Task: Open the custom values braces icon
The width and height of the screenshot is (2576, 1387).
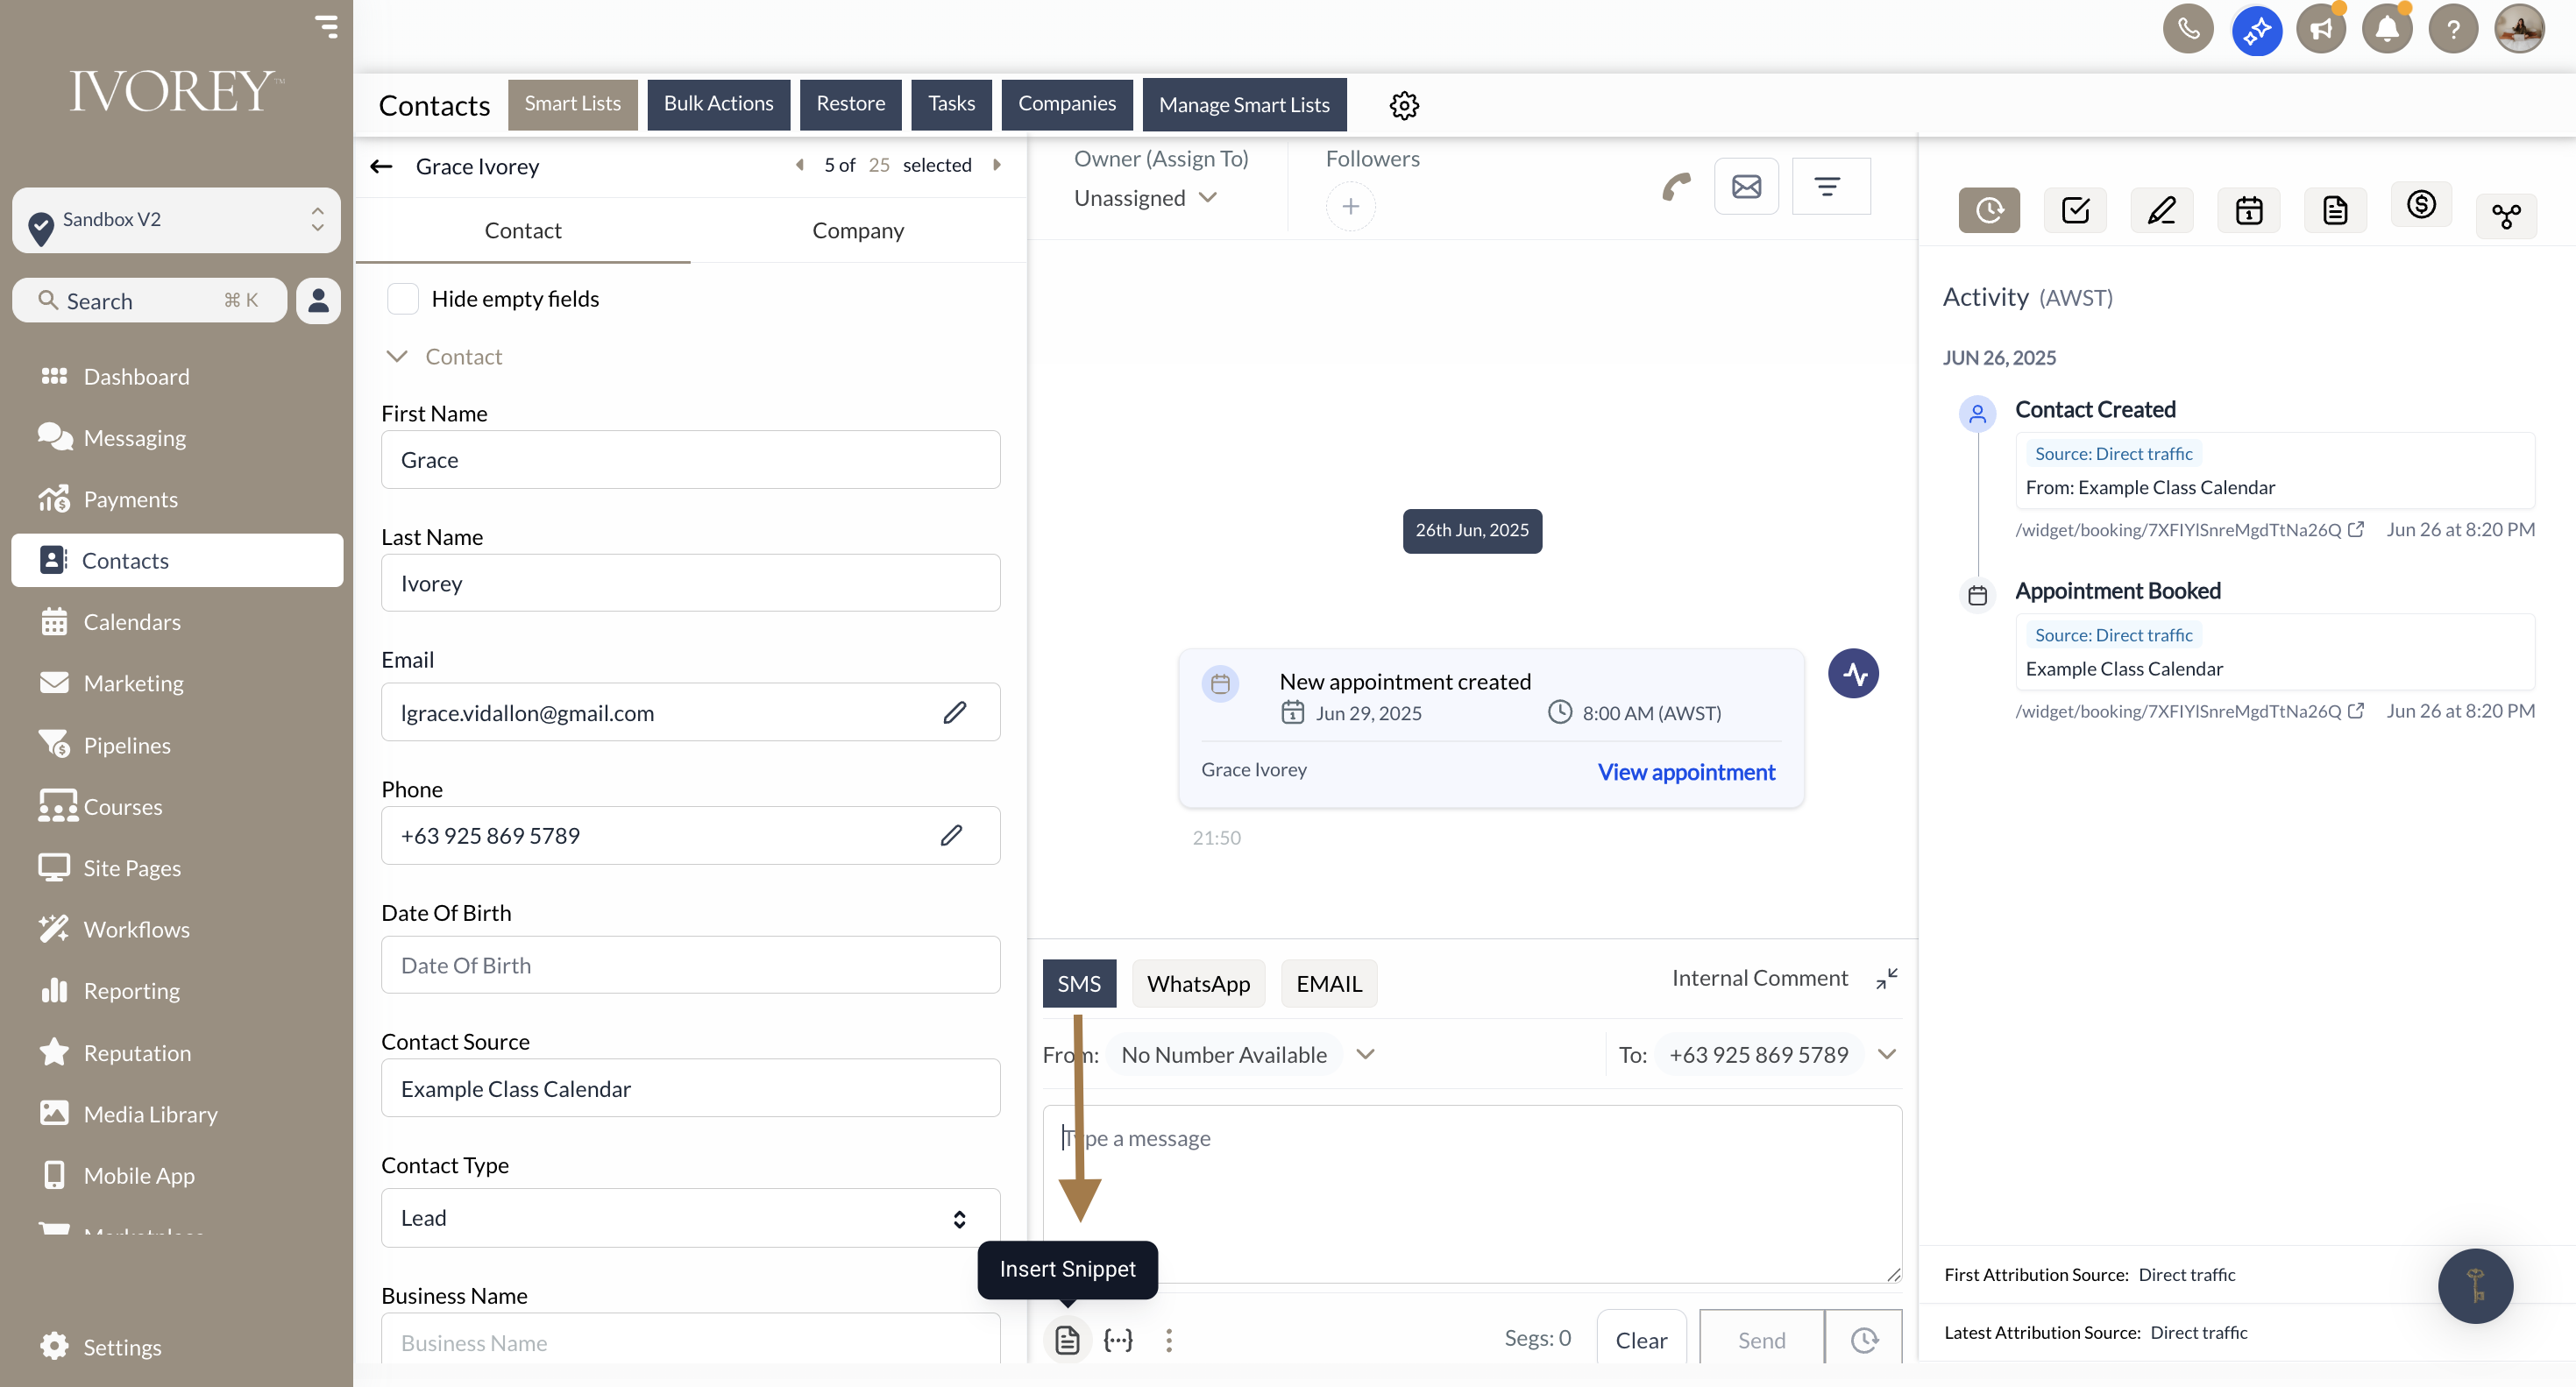Action: click(x=1118, y=1339)
